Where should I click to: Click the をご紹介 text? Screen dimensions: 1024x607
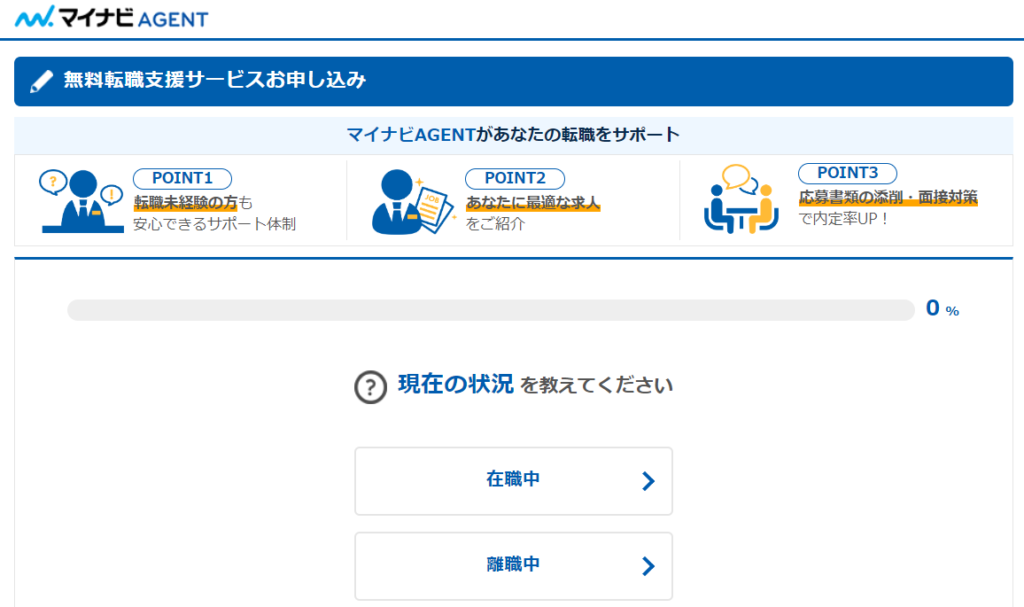tap(495, 224)
